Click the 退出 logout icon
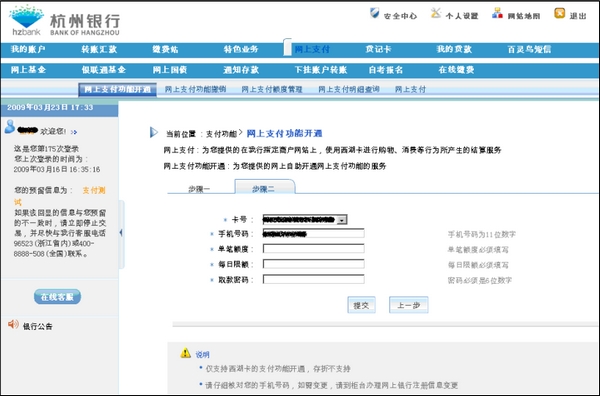The height and width of the screenshot is (396, 600). 559,13
